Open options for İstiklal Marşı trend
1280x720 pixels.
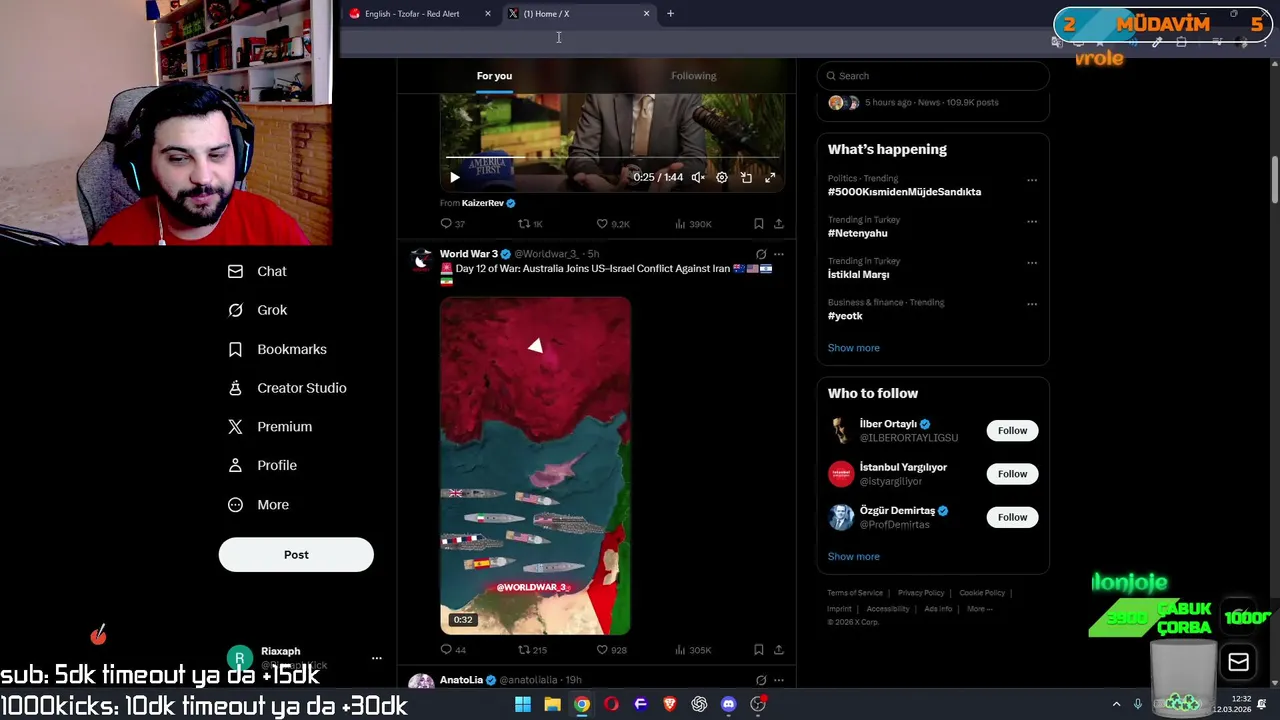pyautogui.click(x=1032, y=263)
